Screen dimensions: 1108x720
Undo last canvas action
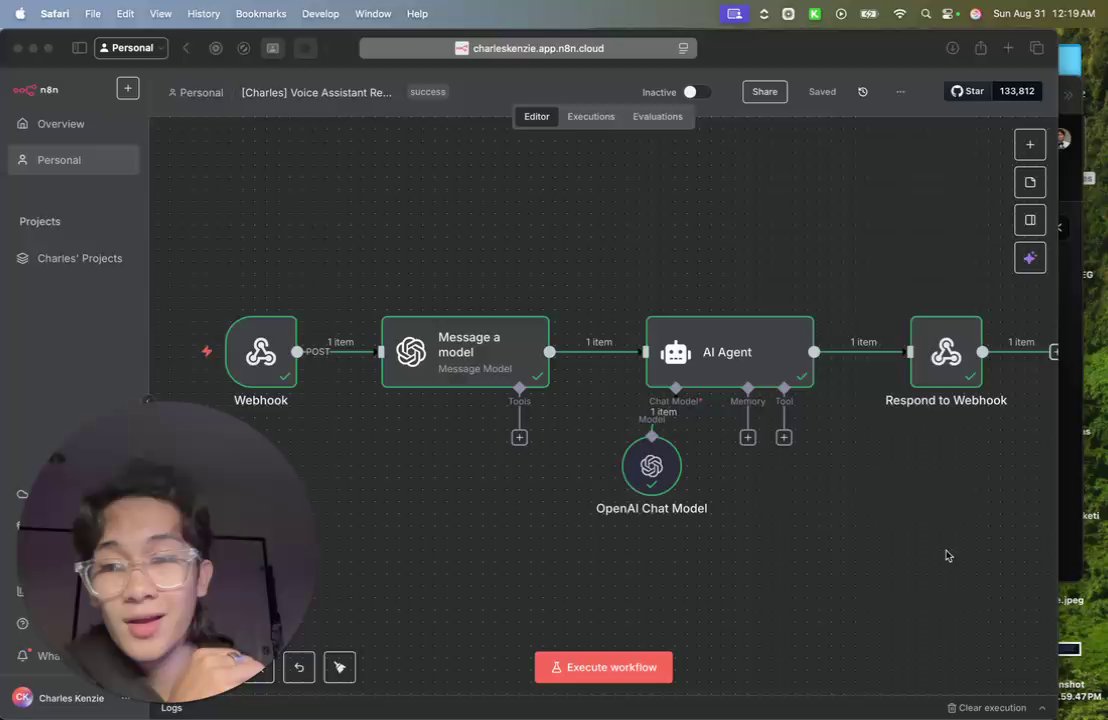pos(299,667)
